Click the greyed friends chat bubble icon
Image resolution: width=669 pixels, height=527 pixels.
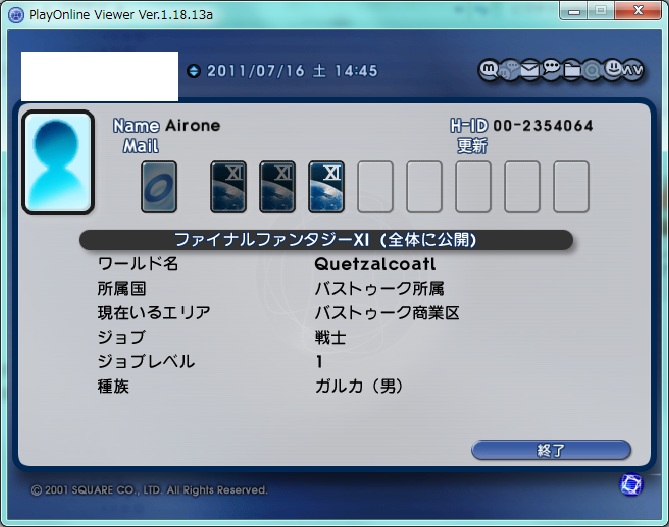[x=509, y=70]
